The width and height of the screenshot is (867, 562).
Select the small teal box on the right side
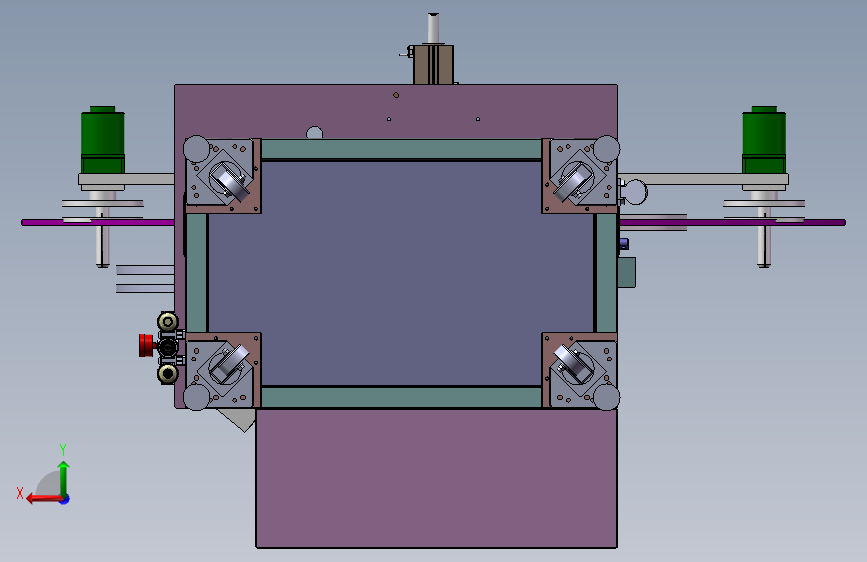point(627,272)
